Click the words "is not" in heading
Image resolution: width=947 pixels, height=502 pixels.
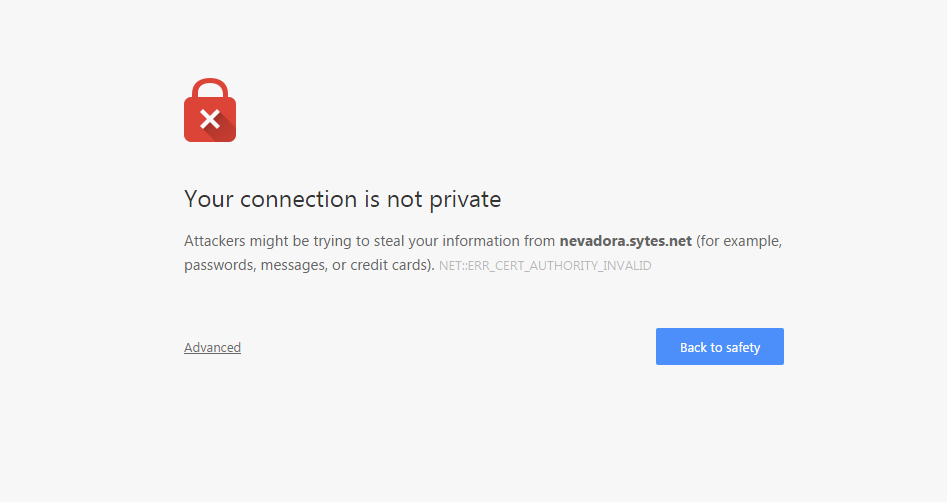[x=393, y=200]
